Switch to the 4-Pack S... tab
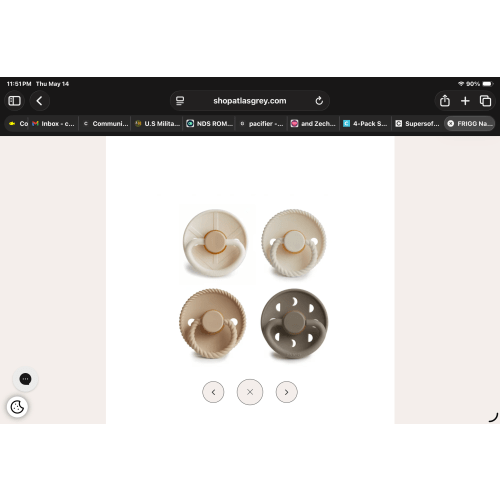This screenshot has width=500, height=500. pos(365,124)
